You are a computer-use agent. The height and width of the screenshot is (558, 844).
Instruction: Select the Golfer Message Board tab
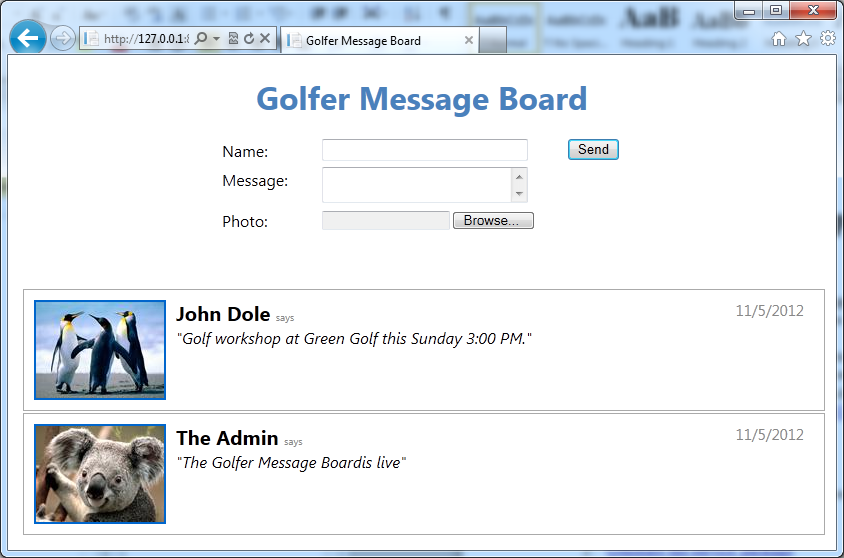[x=379, y=40]
